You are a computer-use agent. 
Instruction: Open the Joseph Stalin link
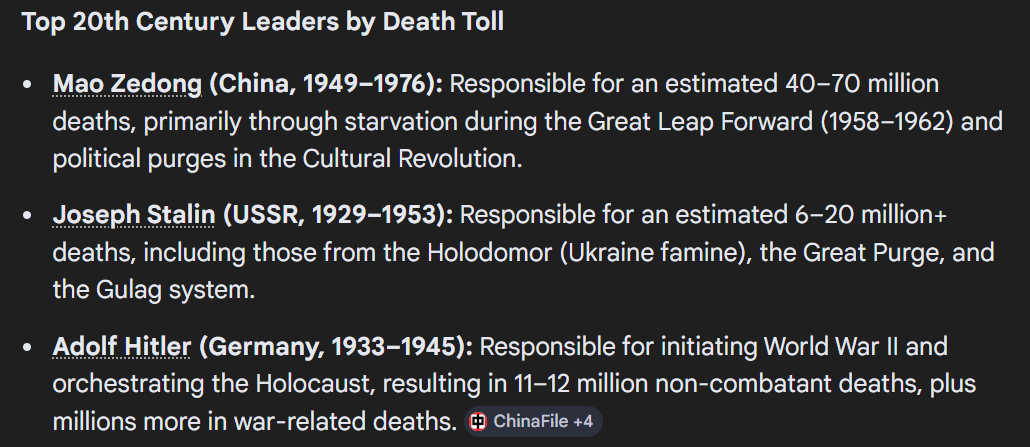click(x=133, y=215)
